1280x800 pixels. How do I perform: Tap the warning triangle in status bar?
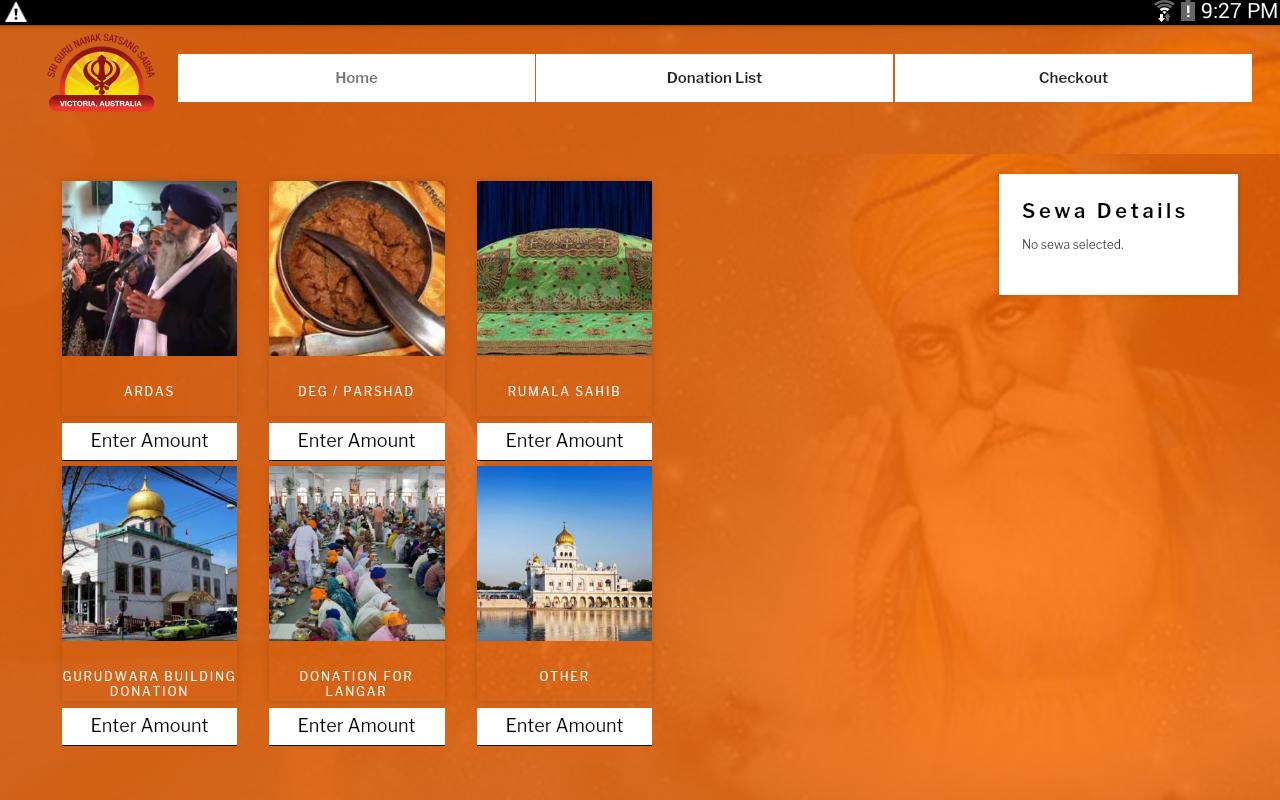[x=16, y=12]
